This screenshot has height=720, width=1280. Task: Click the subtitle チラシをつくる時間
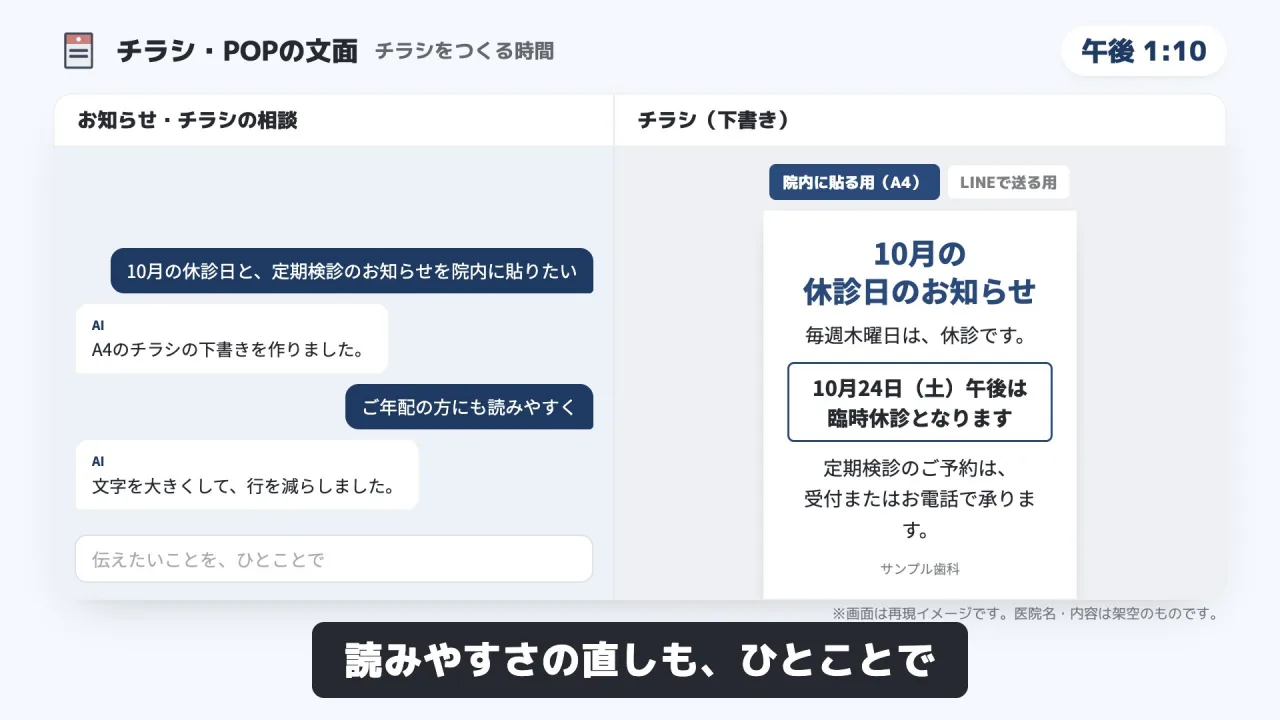[x=464, y=51]
